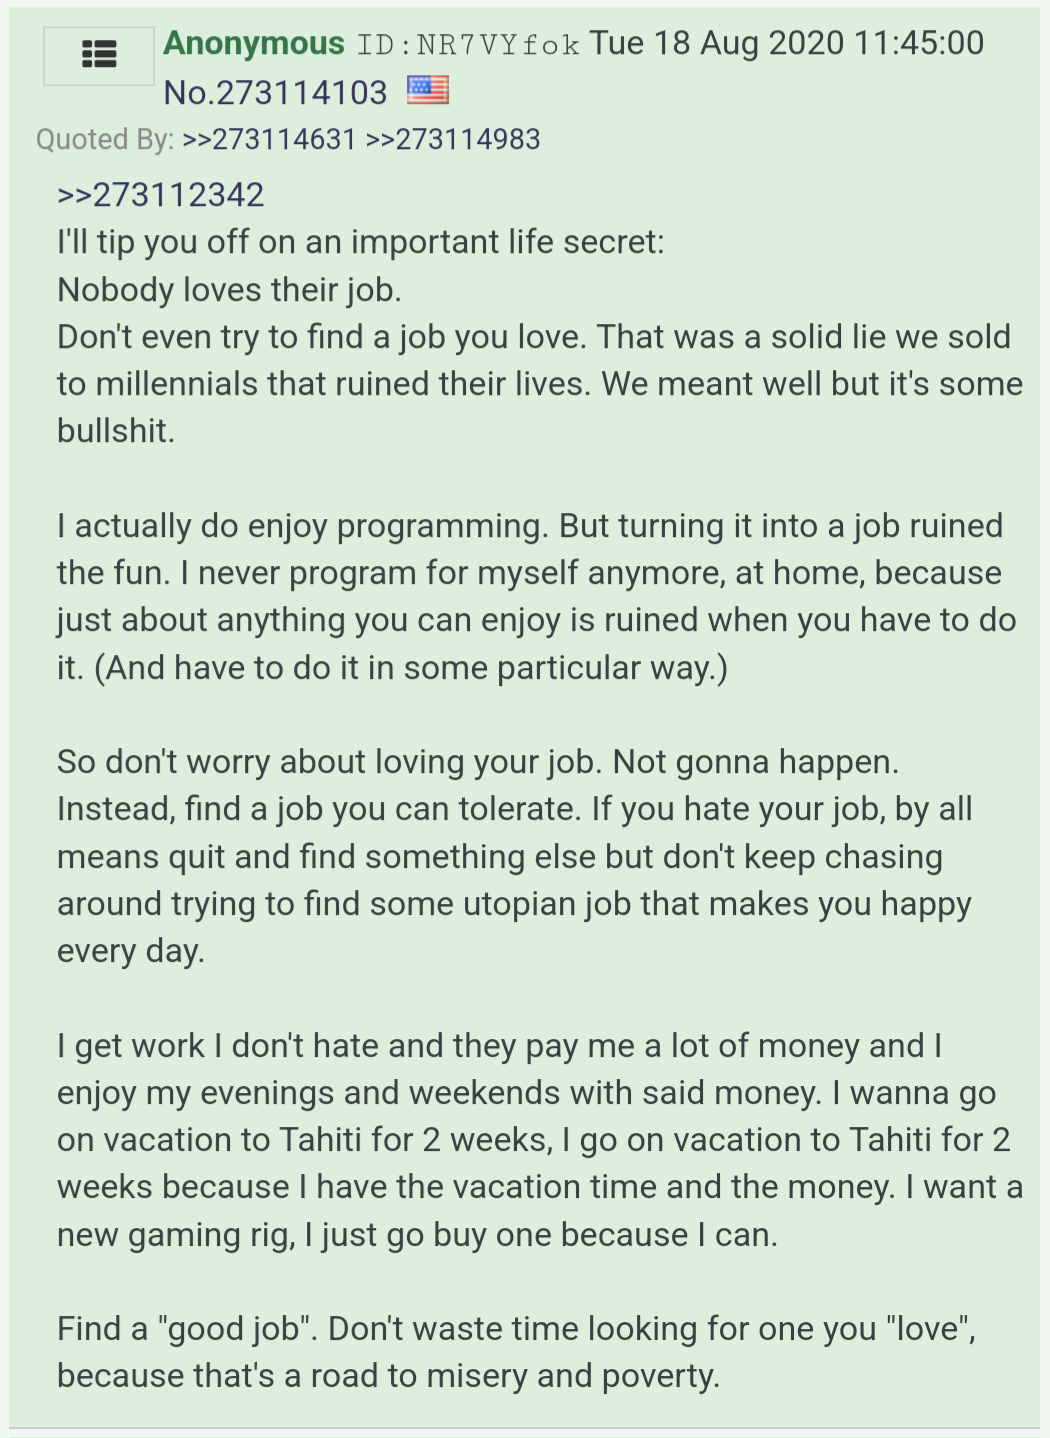Click the Anonymous poster name
The image size is (1050, 1438).
(x=254, y=44)
